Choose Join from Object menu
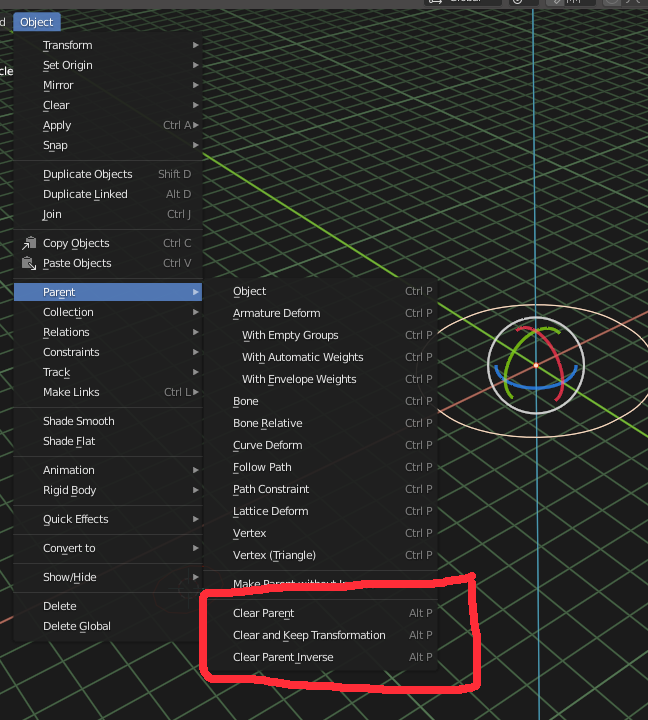 click(x=108, y=214)
